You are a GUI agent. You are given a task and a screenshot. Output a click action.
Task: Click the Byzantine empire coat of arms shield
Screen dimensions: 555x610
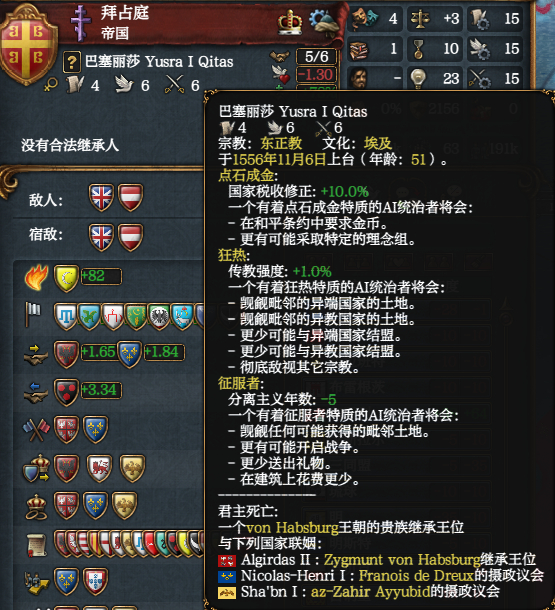coord(27,45)
